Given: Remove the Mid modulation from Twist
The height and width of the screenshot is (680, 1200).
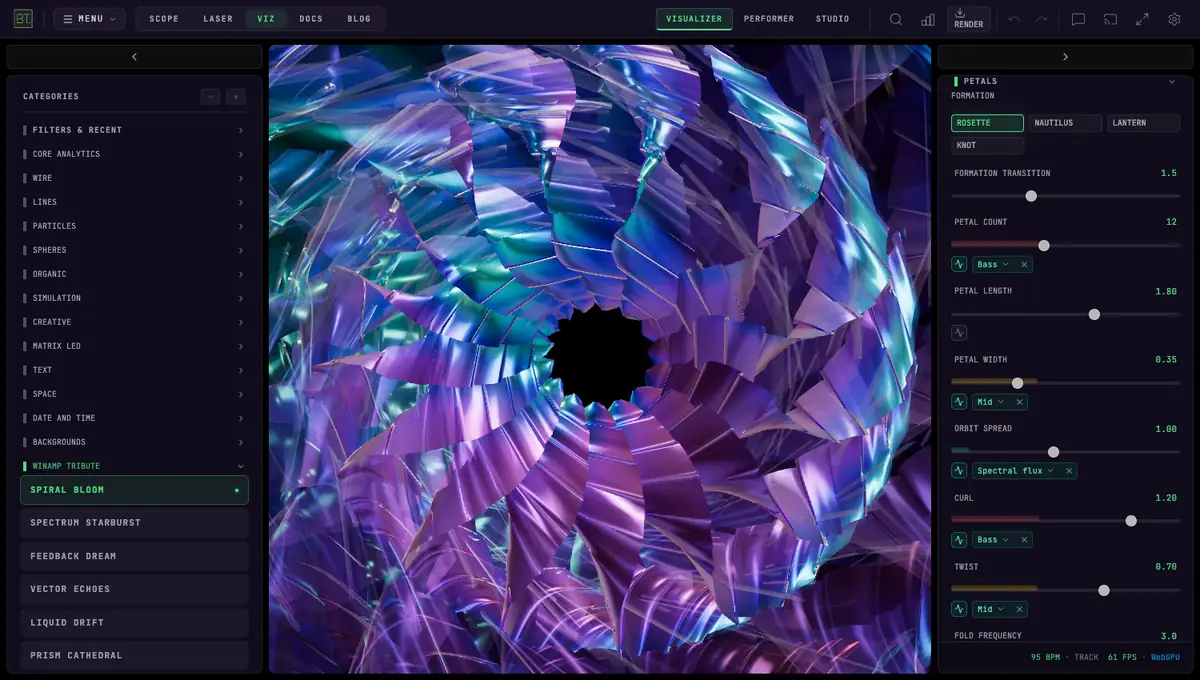Looking at the screenshot, I should click(1019, 609).
